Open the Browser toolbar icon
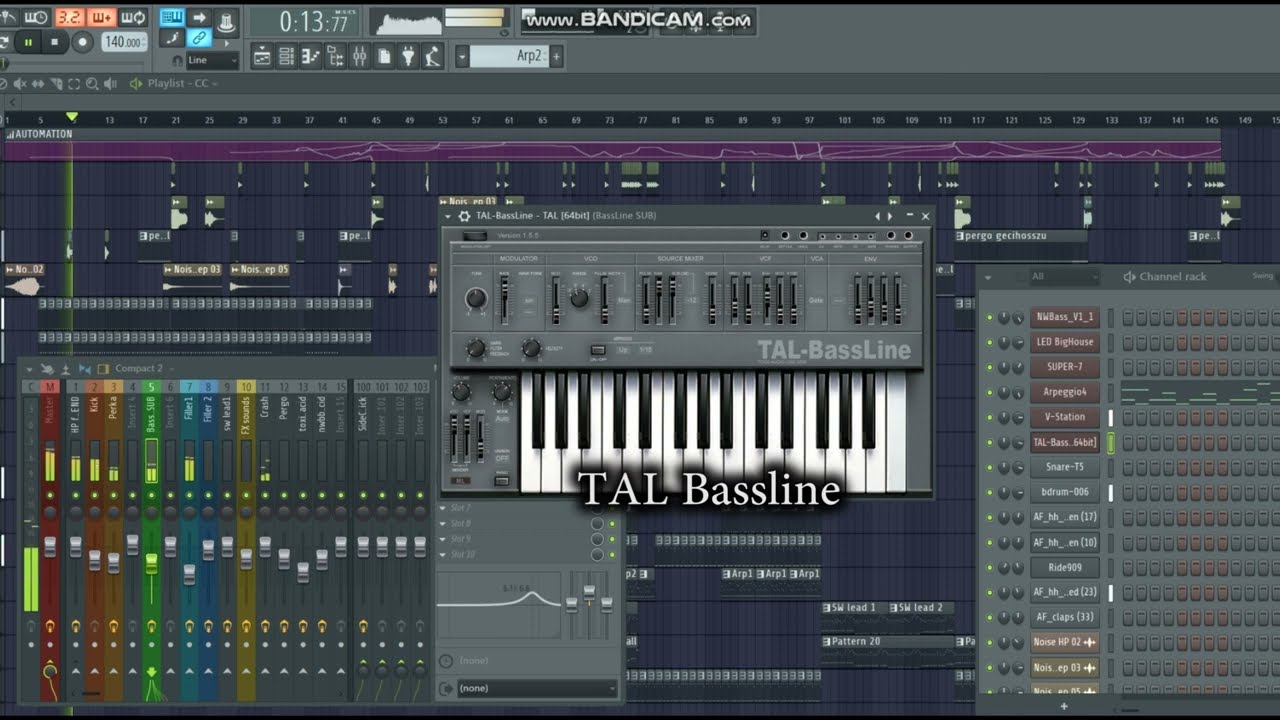The width and height of the screenshot is (1280, 720). click(x=335, y=57)
